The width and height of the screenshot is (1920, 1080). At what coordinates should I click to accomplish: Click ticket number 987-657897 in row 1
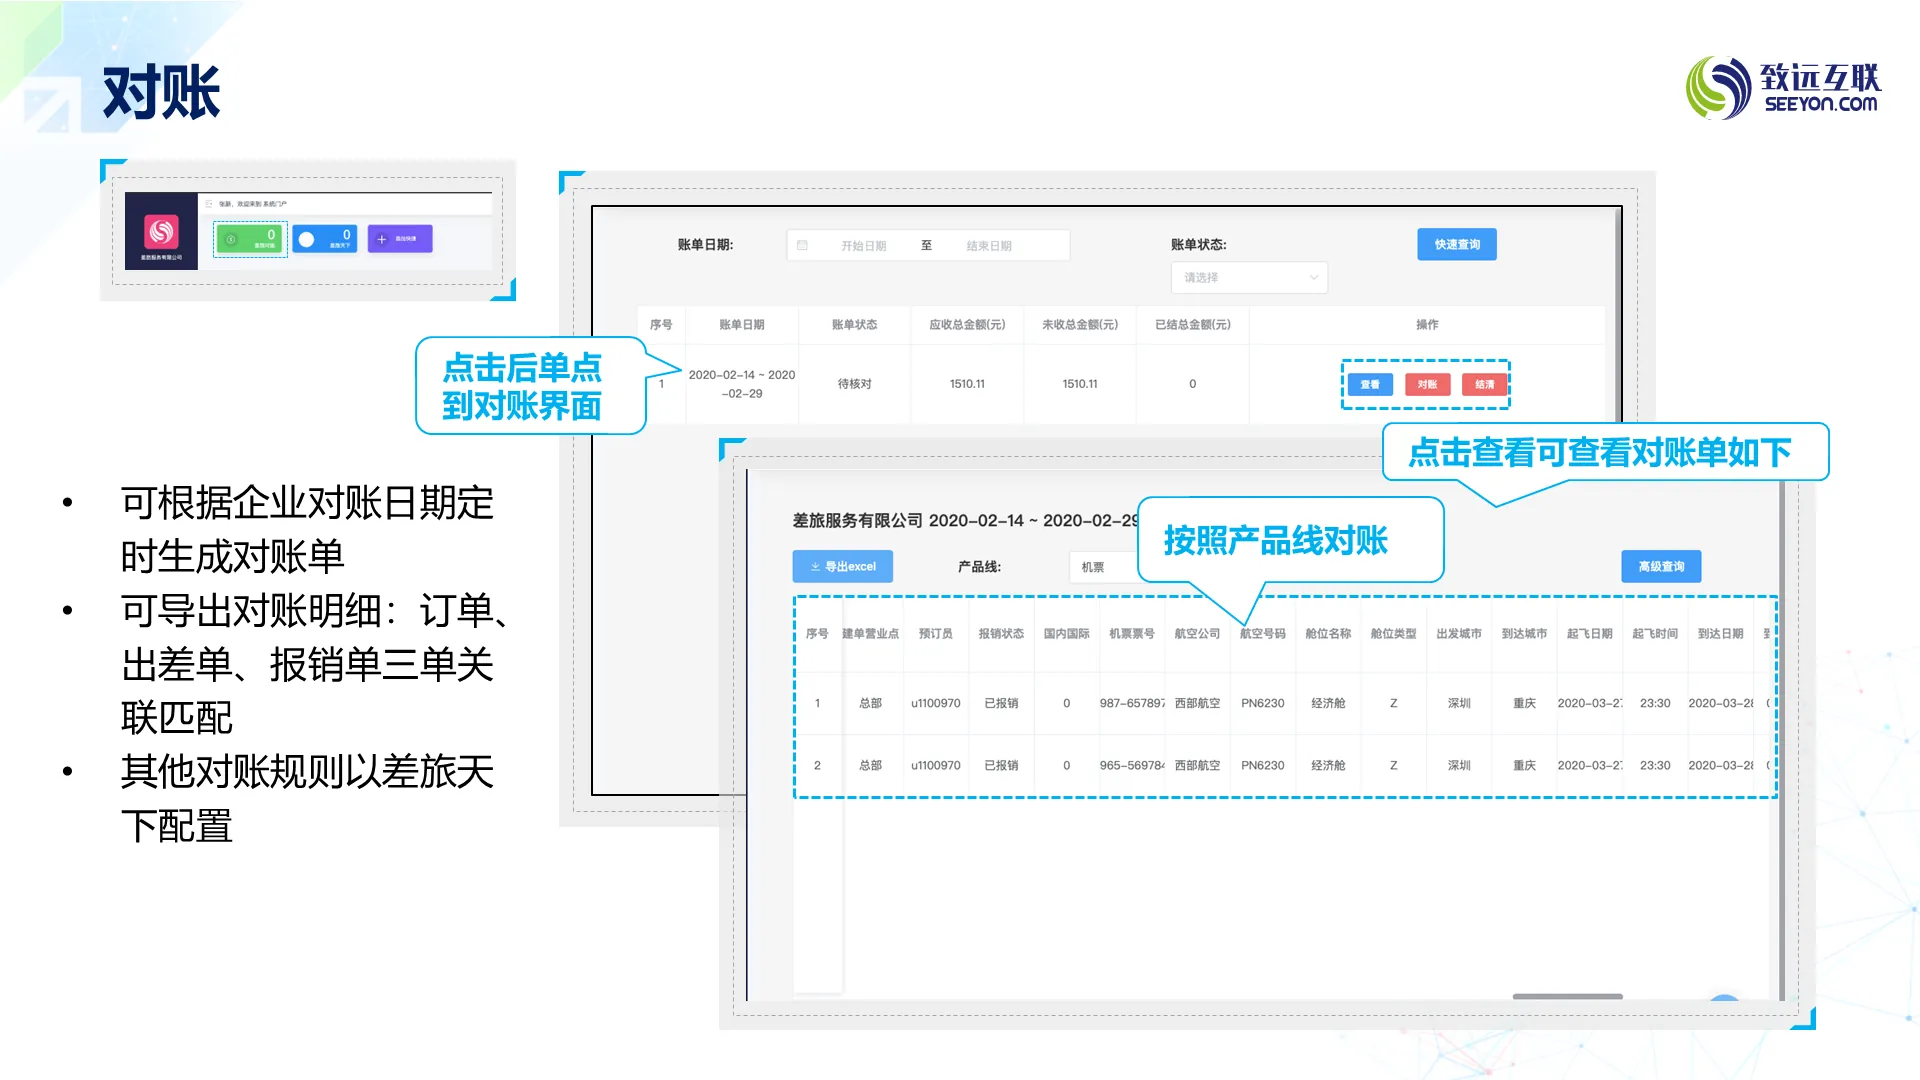[x=1132, y=703]
